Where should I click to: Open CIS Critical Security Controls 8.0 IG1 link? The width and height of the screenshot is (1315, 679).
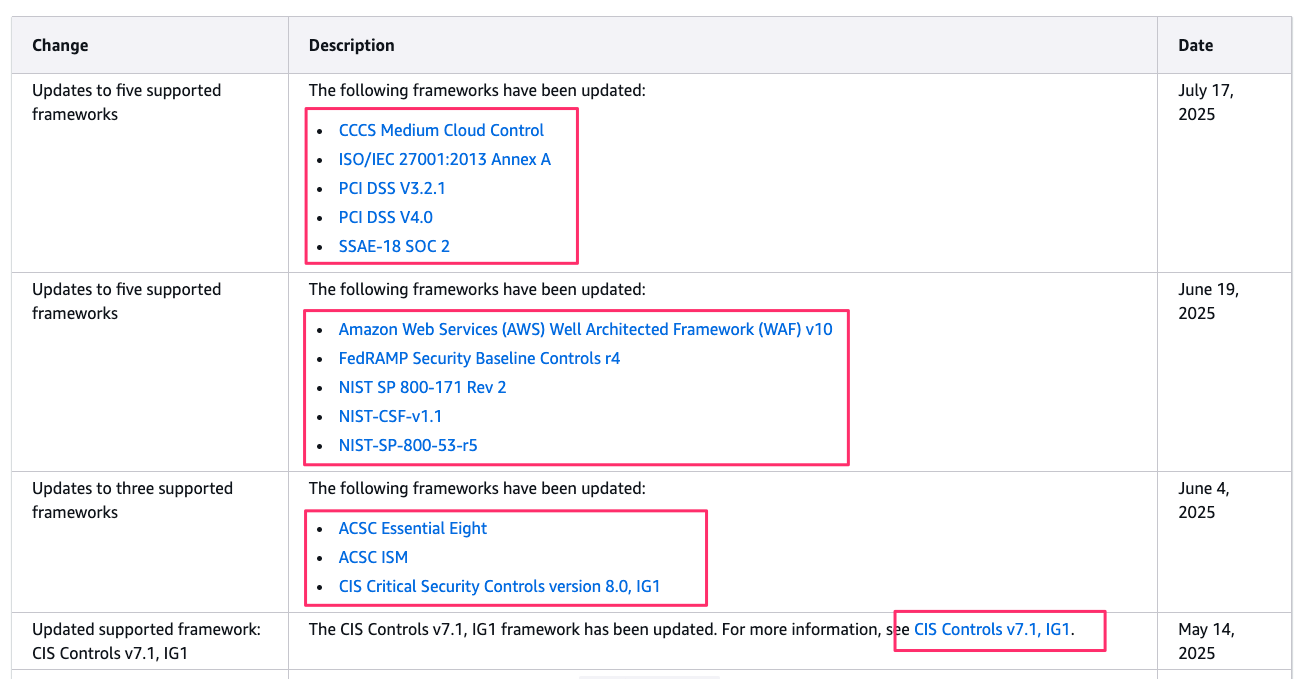coord(499,586)
